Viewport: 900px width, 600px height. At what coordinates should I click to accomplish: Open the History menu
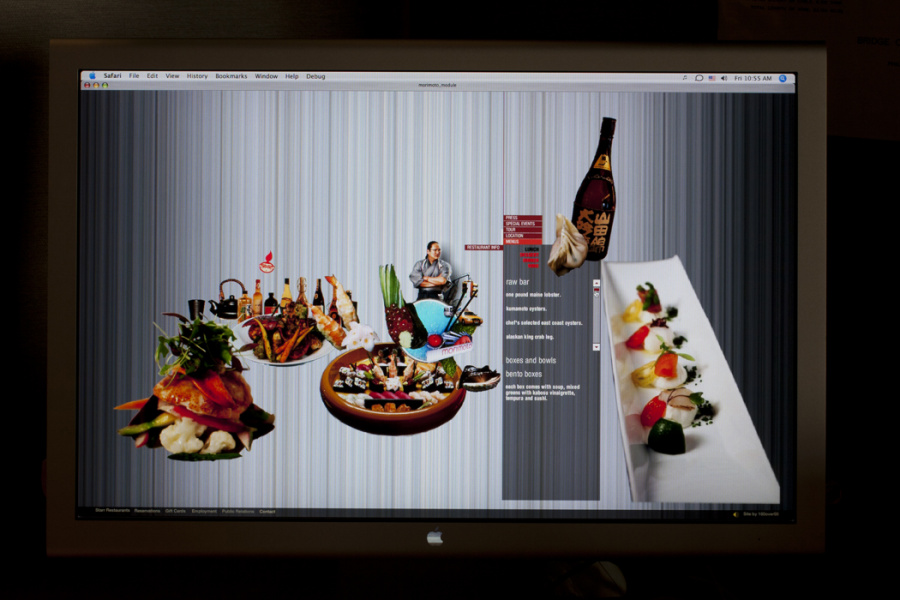point(197,76)
